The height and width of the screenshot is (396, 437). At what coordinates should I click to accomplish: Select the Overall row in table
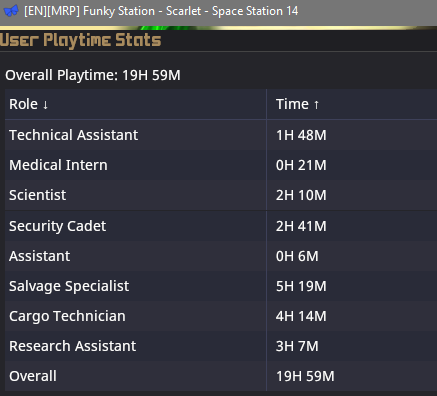tap(221, 376)
